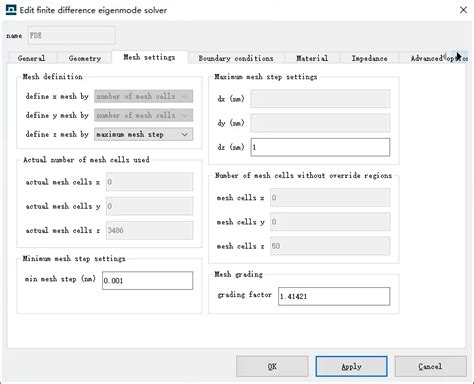Click the 'define z mesh by' label
The width and height of the screenshot is (474, 384).
coord(57,134)
